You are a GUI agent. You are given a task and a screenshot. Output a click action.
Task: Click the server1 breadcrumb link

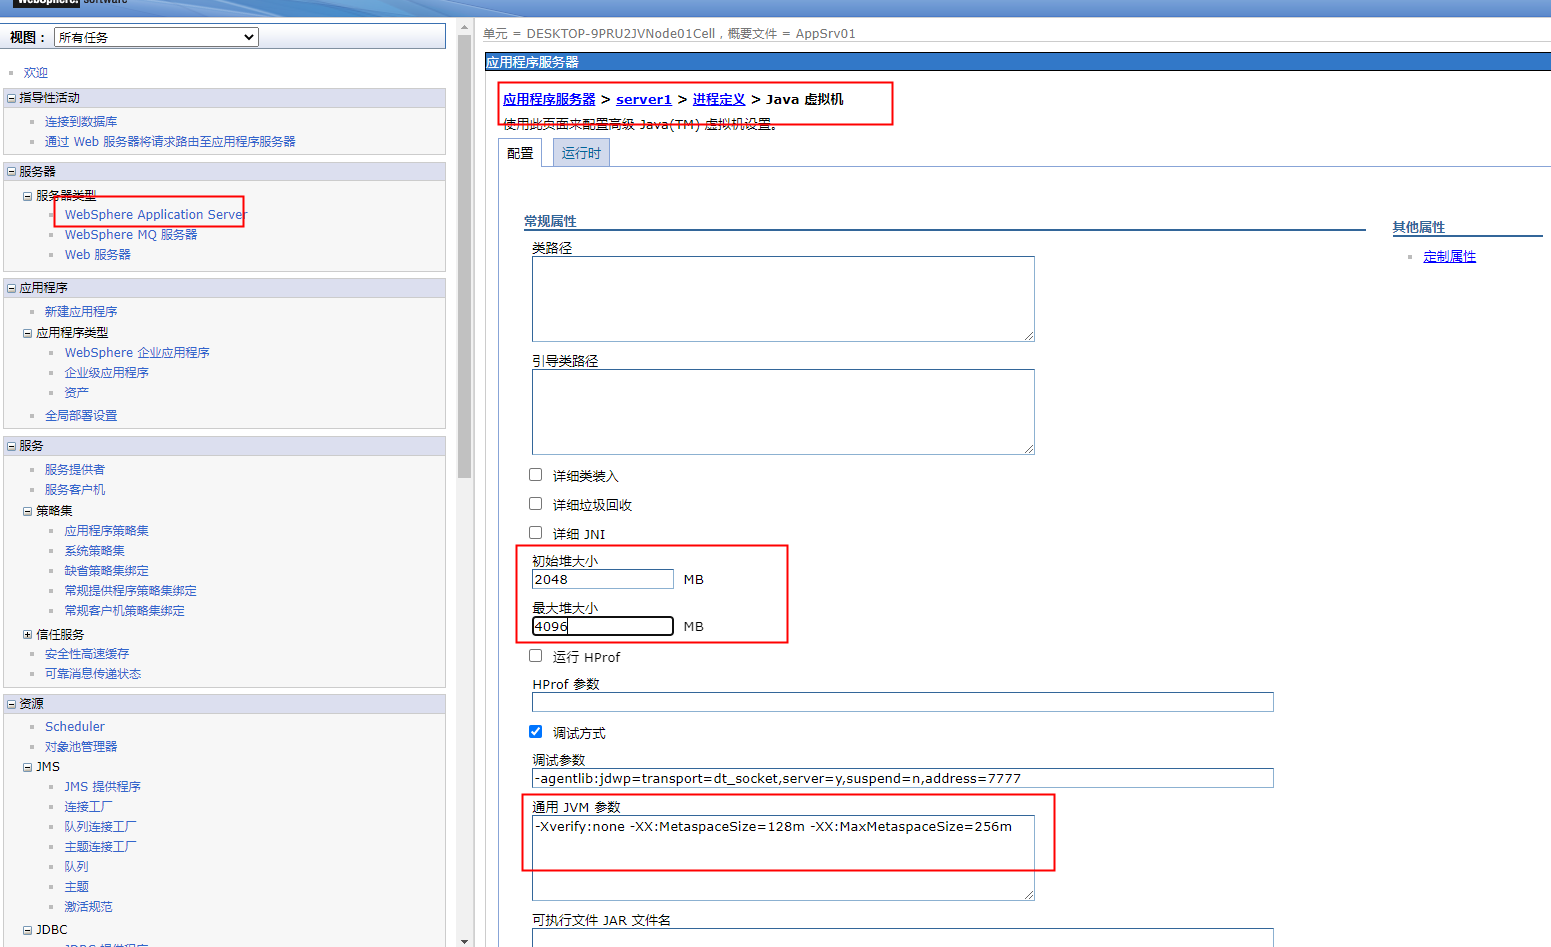pyautogui.click(x=643, y=99)
